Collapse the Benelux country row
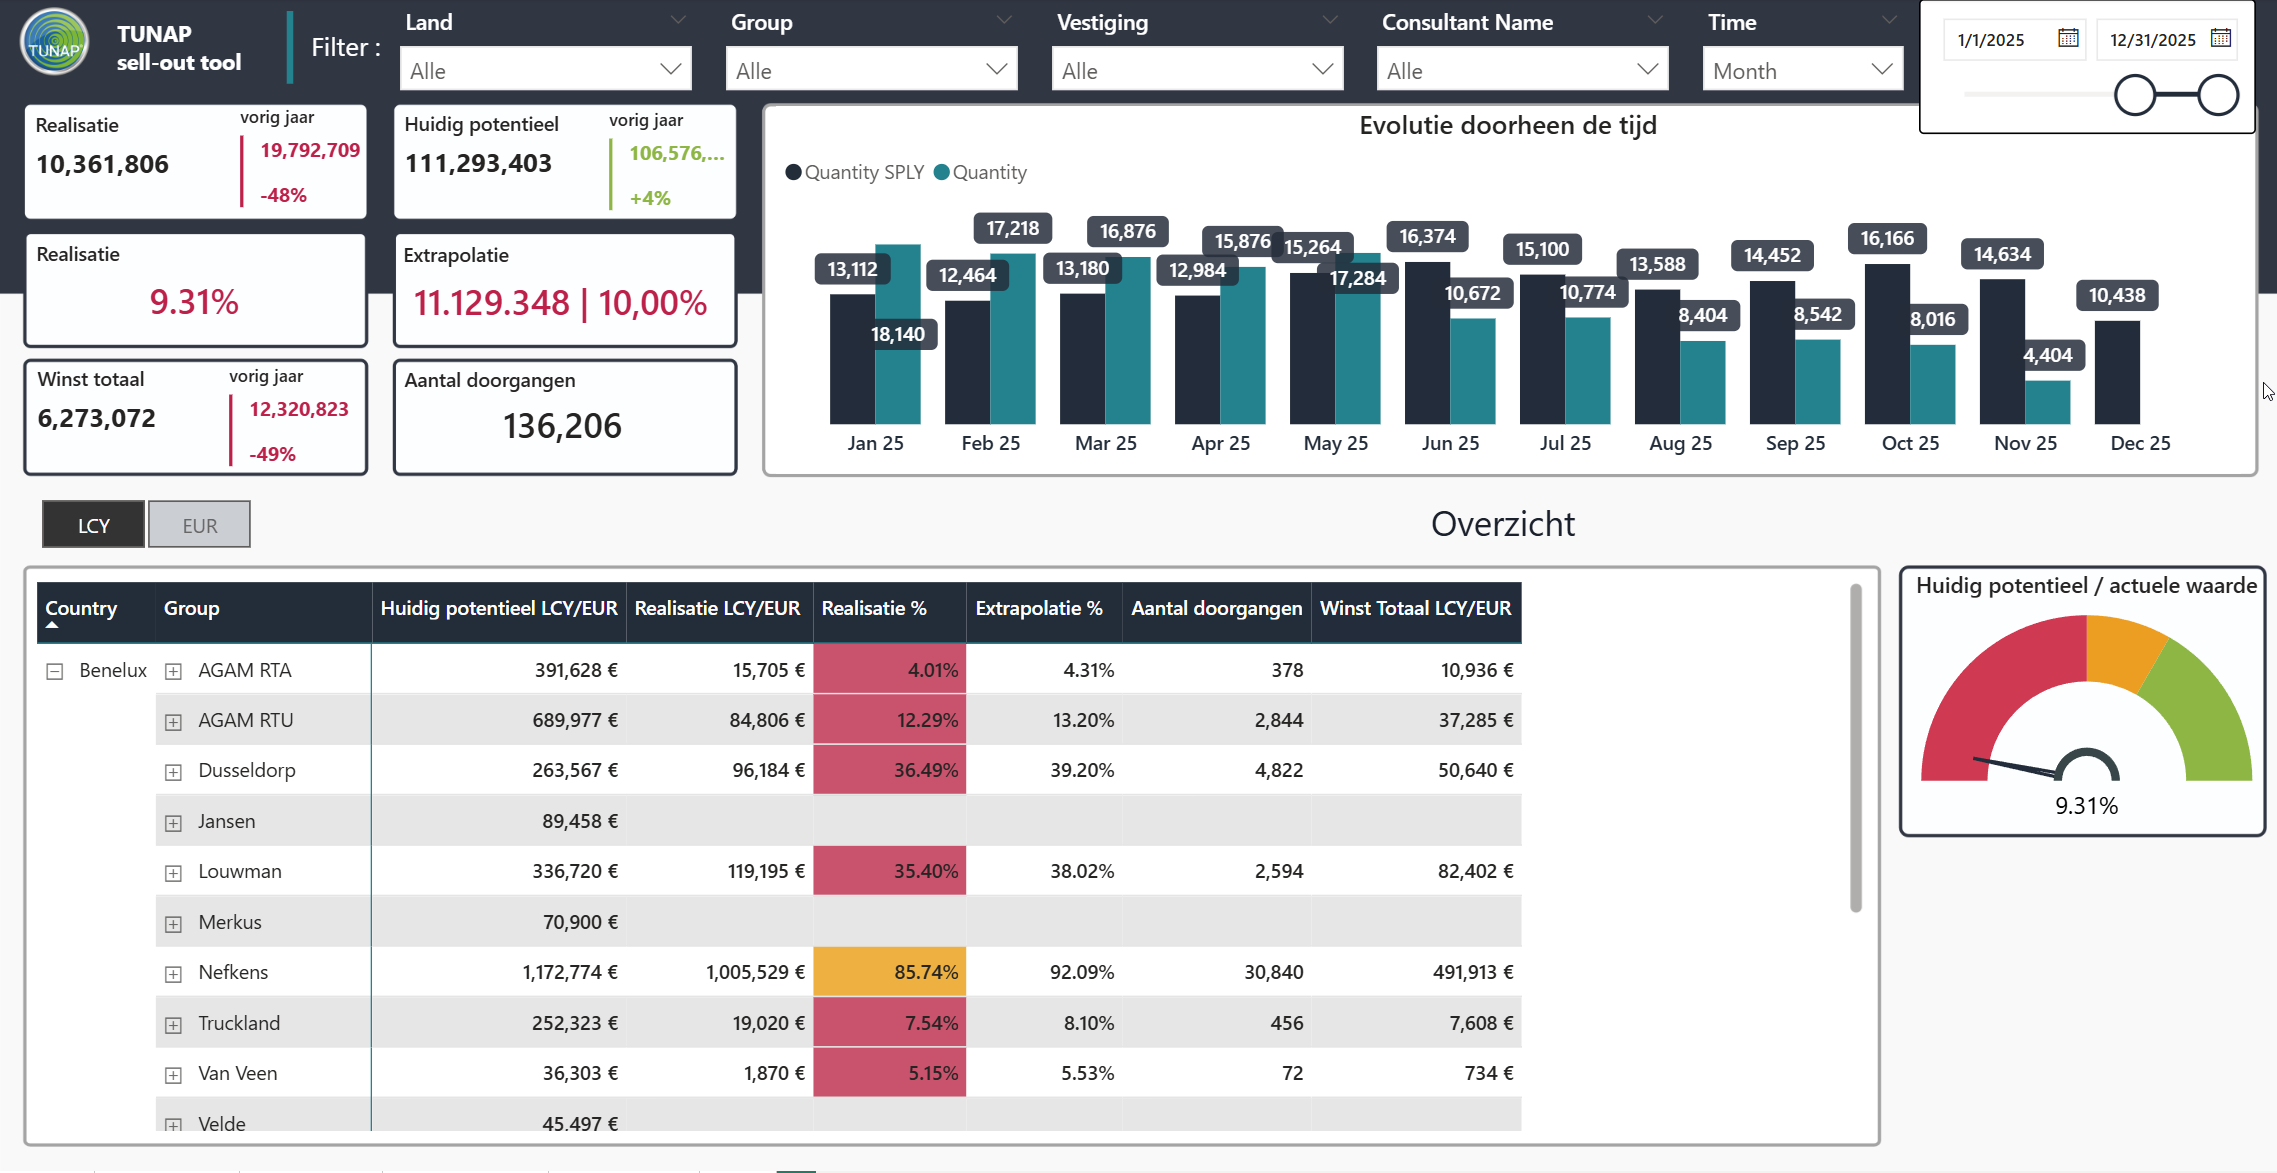The height and width of the screenshot is (1173, 2277). pyautogui.click(x=55, y=671)
